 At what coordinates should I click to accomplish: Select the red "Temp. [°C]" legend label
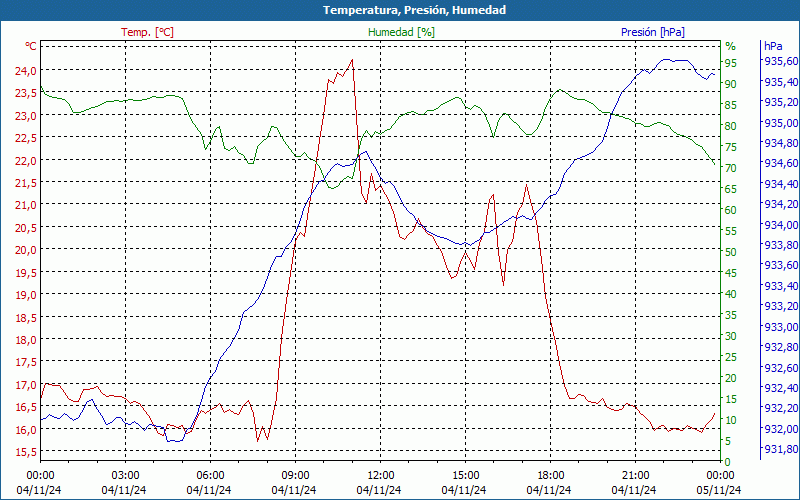pos(147,32)
